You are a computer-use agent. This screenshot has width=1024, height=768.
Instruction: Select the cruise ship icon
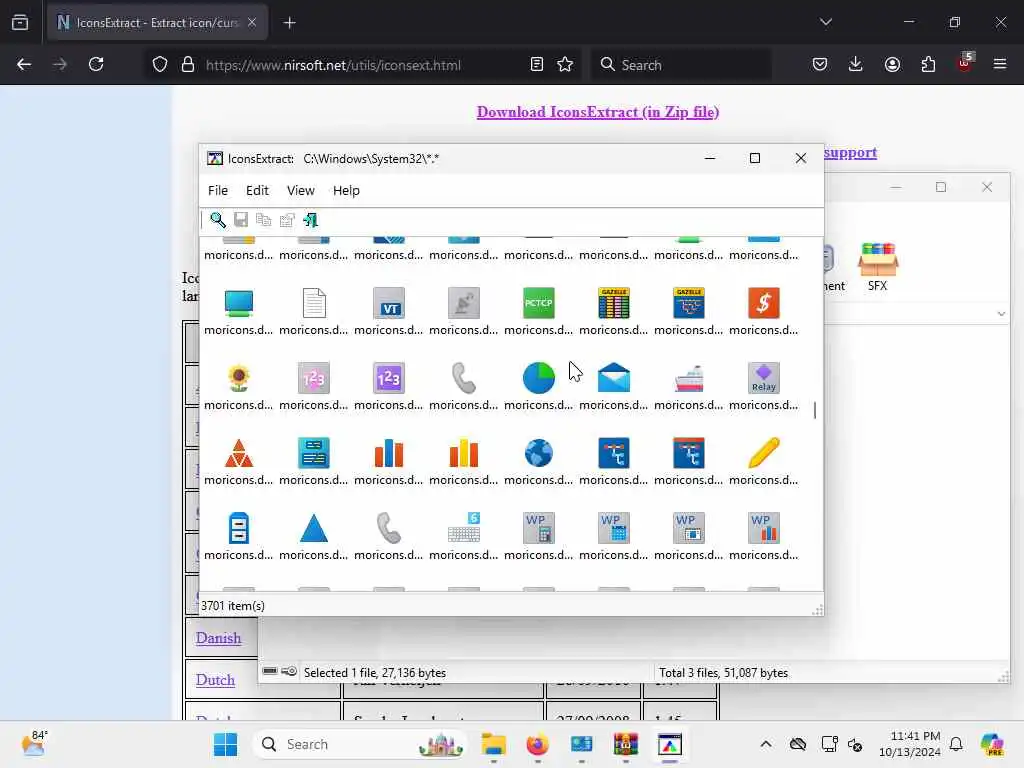[689, 378]
